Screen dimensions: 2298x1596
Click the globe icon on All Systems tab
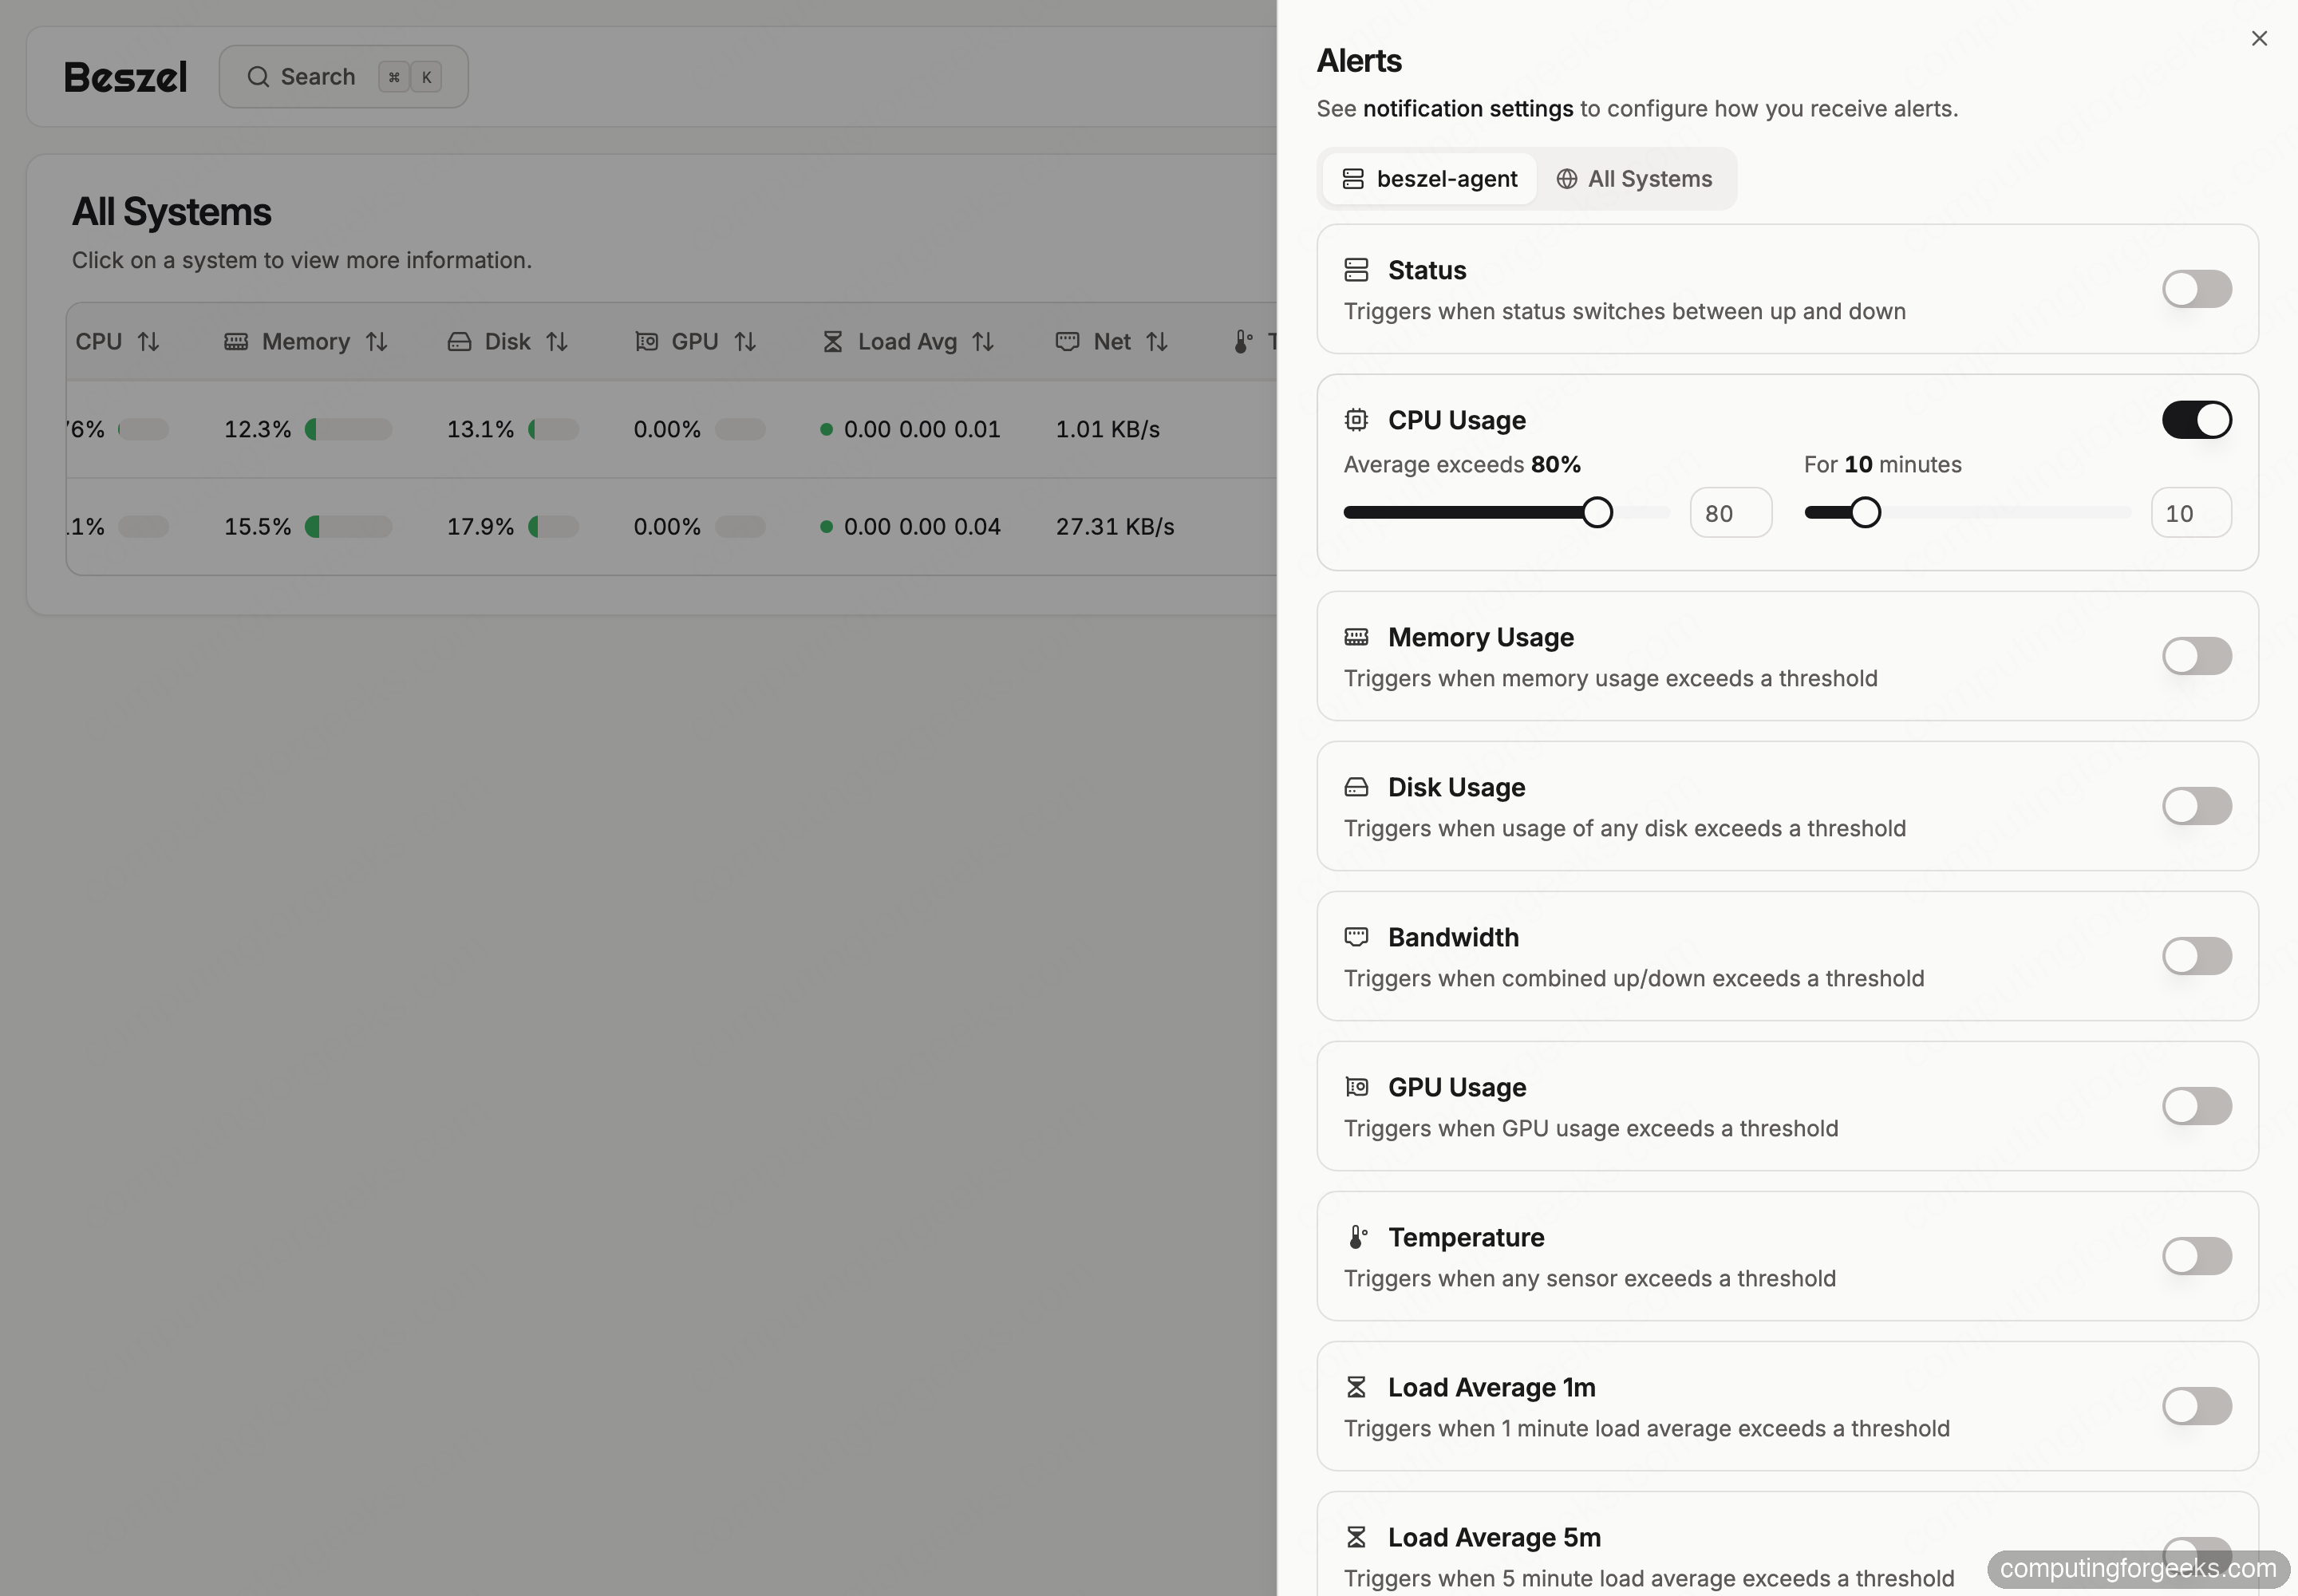(1566, 179)
